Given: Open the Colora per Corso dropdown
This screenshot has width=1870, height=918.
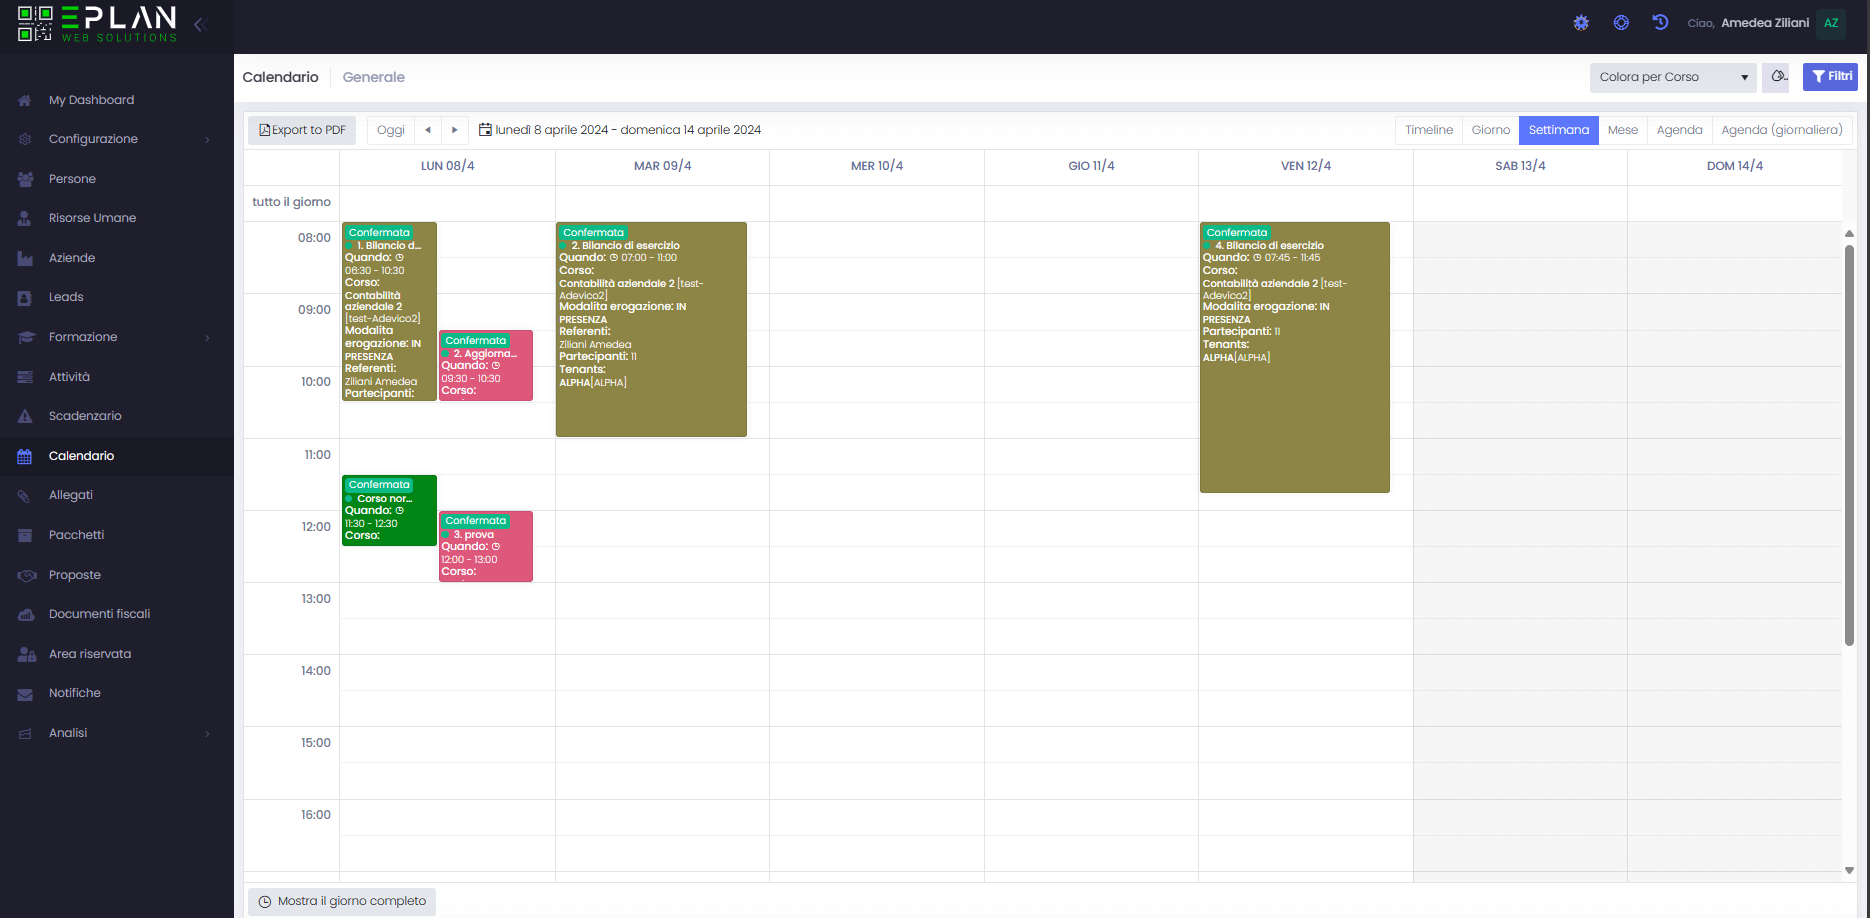Looking at the screenshot, I should [x=1672, y=77].
